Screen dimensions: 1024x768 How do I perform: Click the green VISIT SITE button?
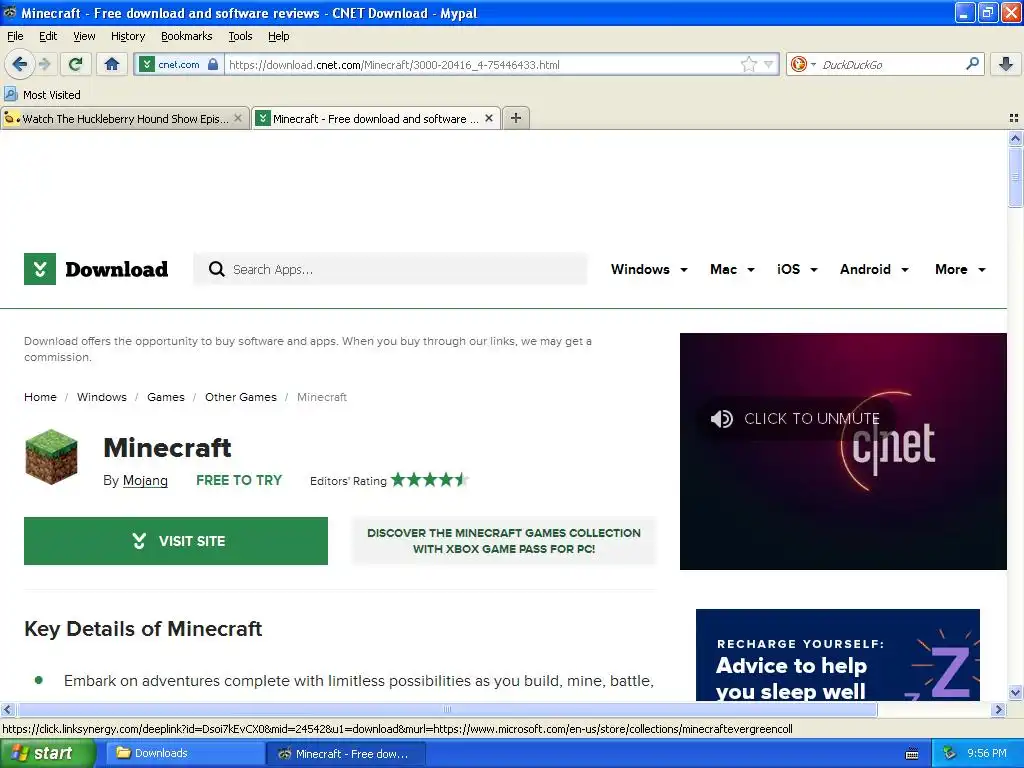click(176, 541)
